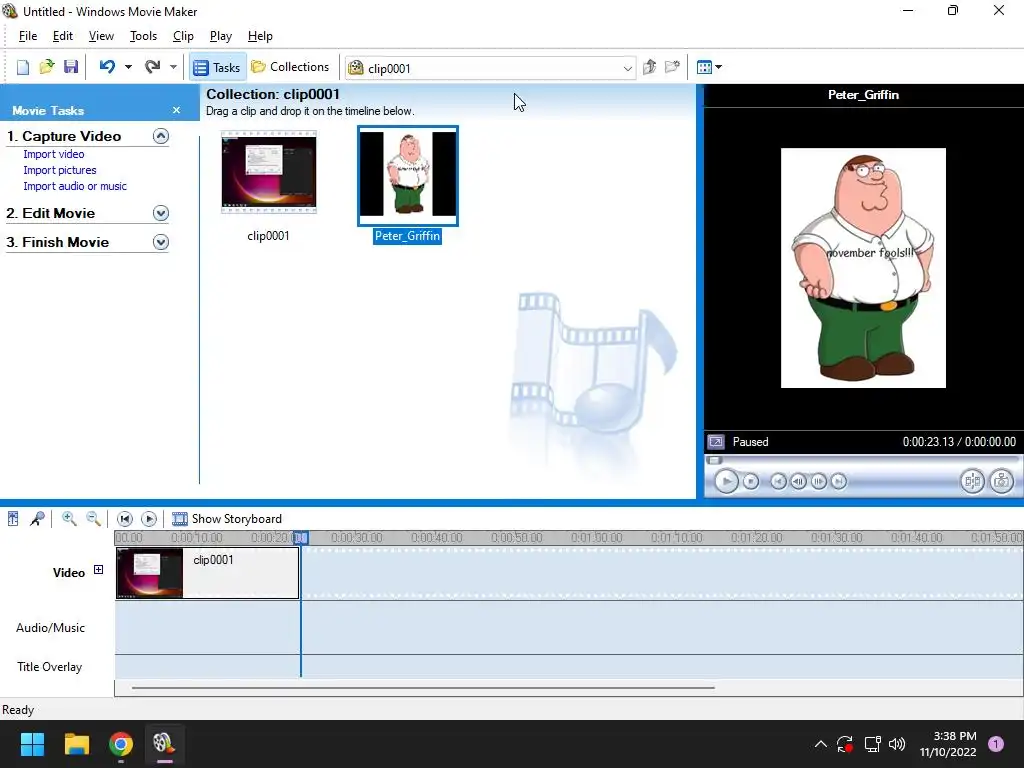This screenshot has height=768, width=1024.
Task: Close the Movie Tasks pane
Action: tap(176, 110)
